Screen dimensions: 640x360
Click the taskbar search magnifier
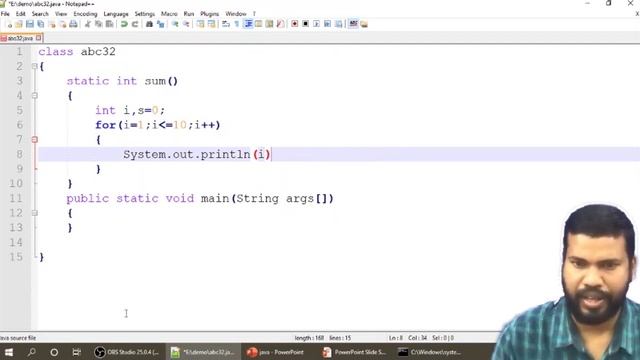31,352
